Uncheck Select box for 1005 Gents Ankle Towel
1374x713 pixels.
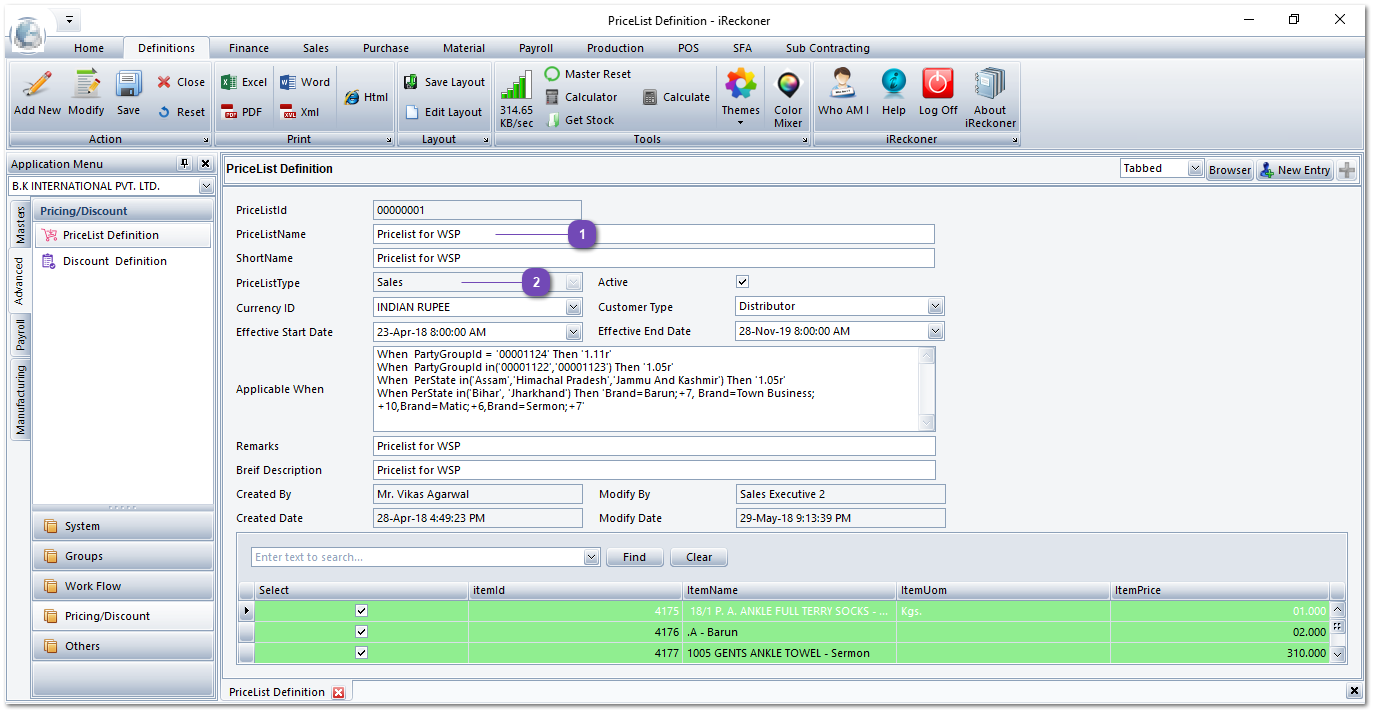361,653
